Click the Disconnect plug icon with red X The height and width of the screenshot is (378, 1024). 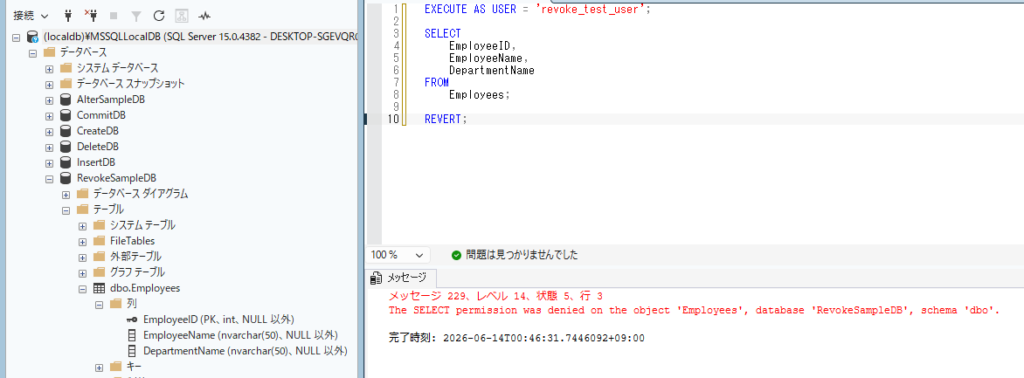(x=91, y=15)
